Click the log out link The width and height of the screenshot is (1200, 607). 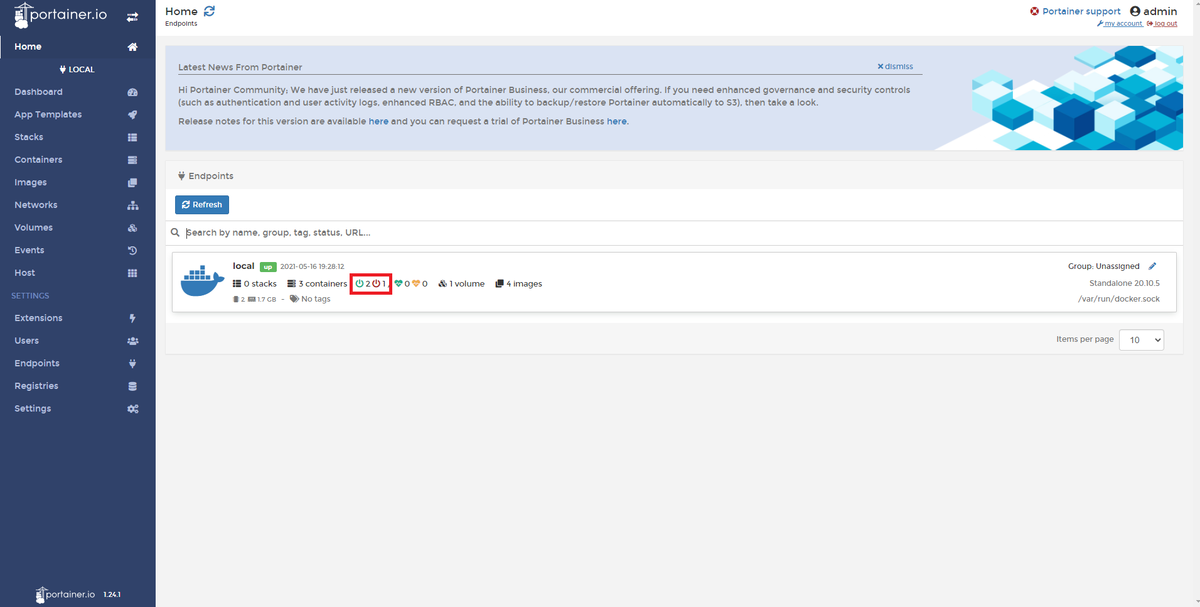click(x=1162, y=23)
